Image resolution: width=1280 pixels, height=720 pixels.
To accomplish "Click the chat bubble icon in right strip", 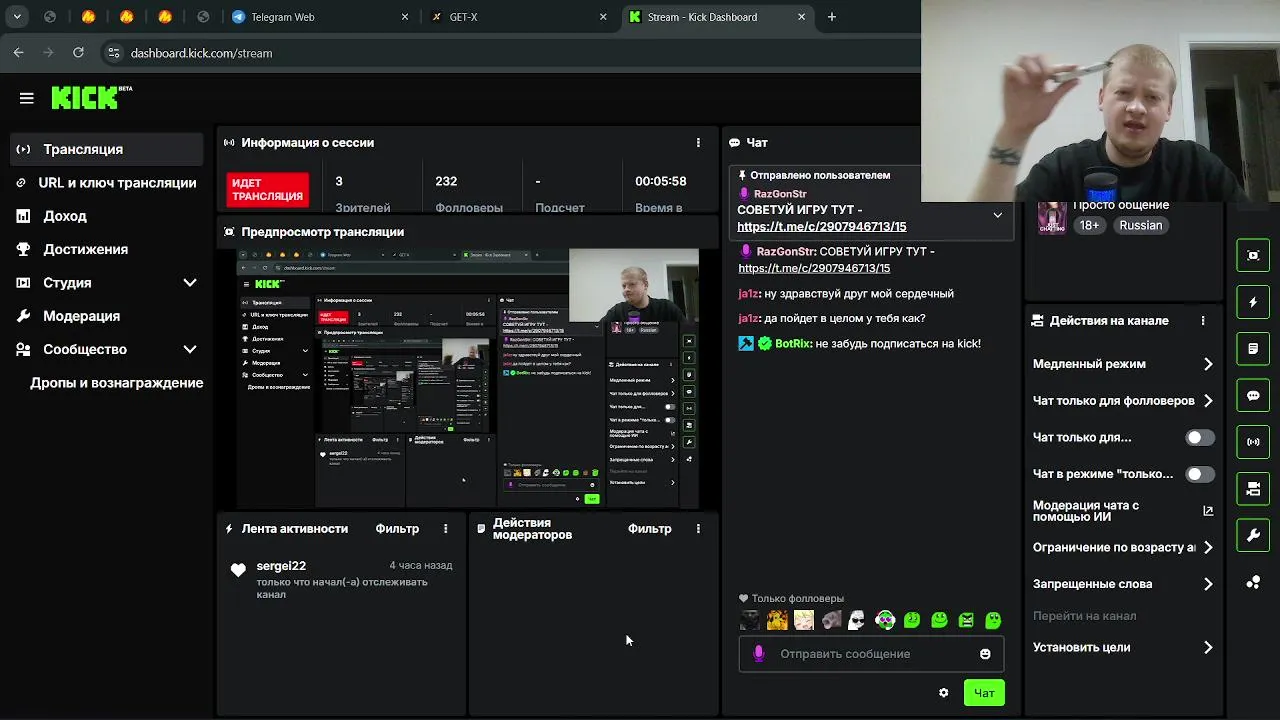I will pyautogui.click(x=1253, y=396).
